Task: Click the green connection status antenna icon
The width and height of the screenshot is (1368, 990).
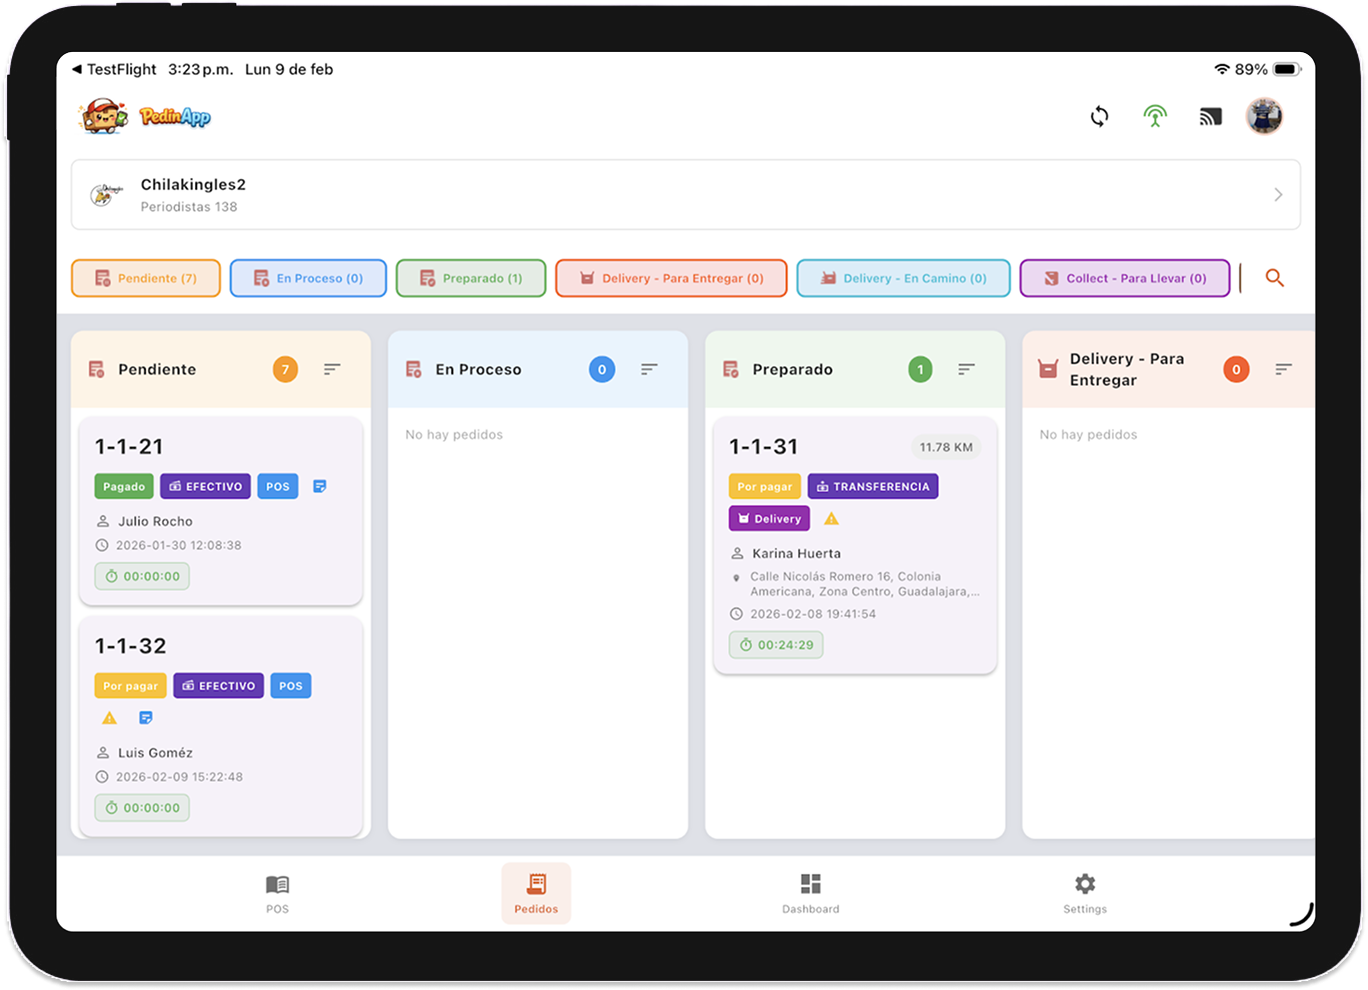Action: (x=1155, y=116)
